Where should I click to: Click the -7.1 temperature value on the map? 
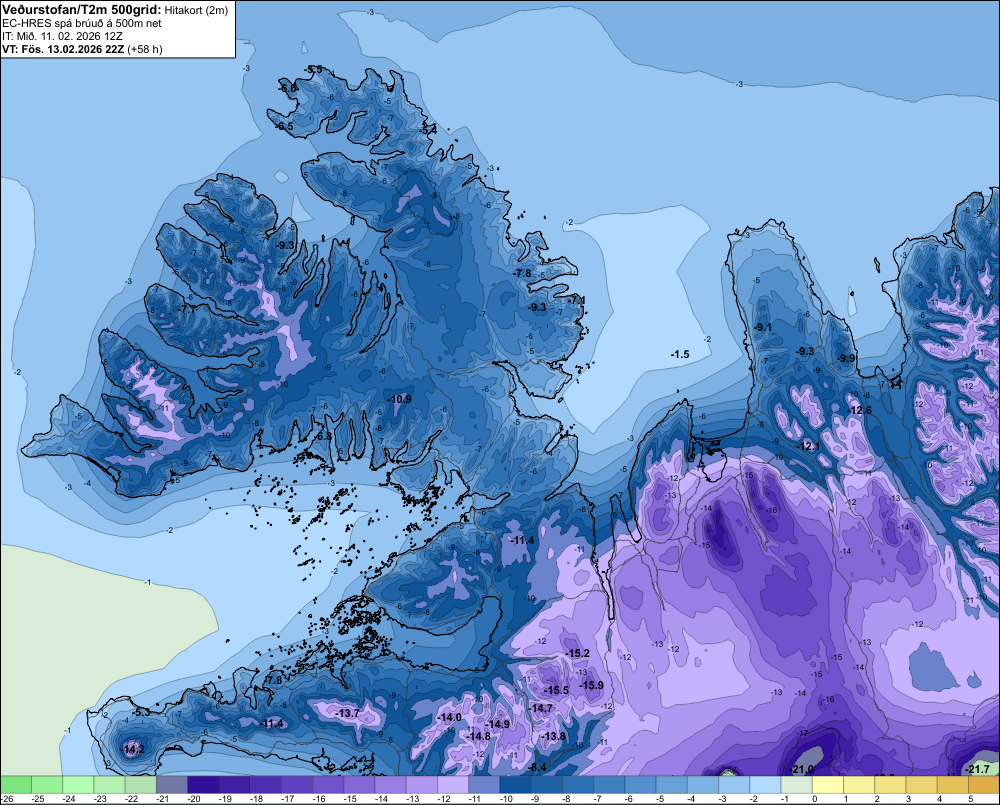click(x=576, y=300)
